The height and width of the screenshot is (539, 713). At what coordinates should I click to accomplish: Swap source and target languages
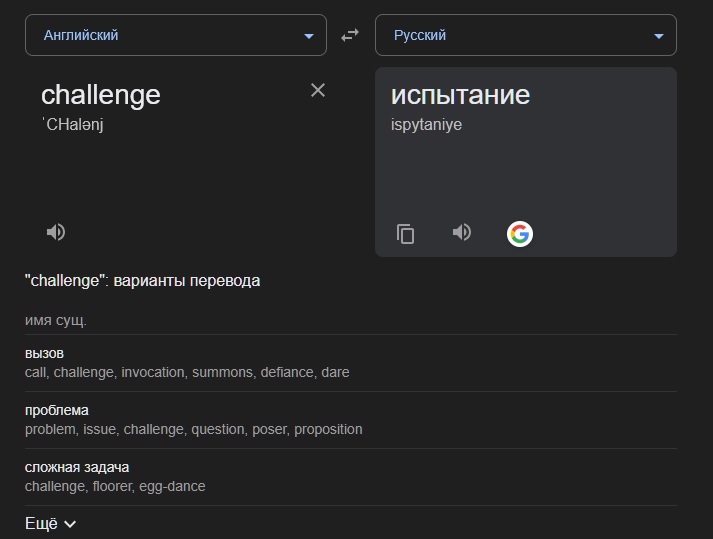pyautogui.click(x=350, y=35)
